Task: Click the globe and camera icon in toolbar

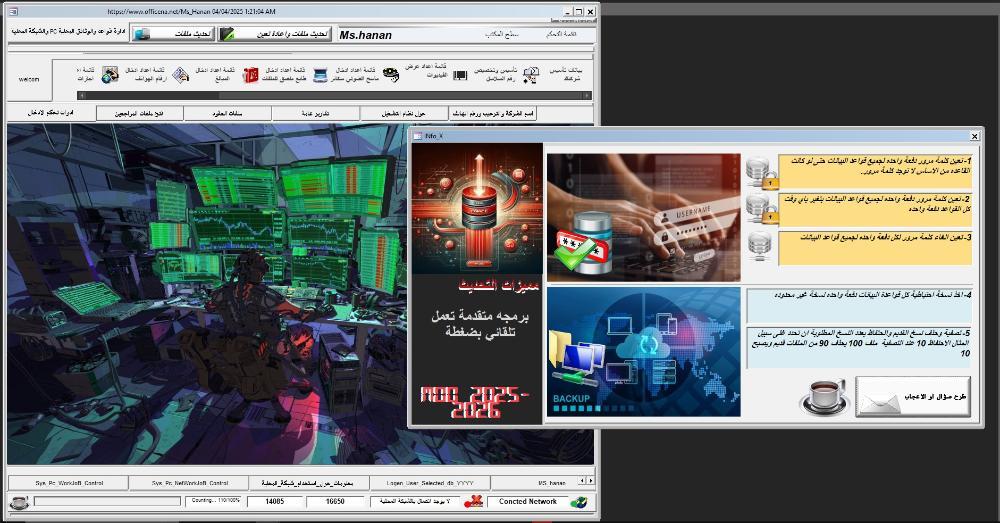Action: point(110,75)
